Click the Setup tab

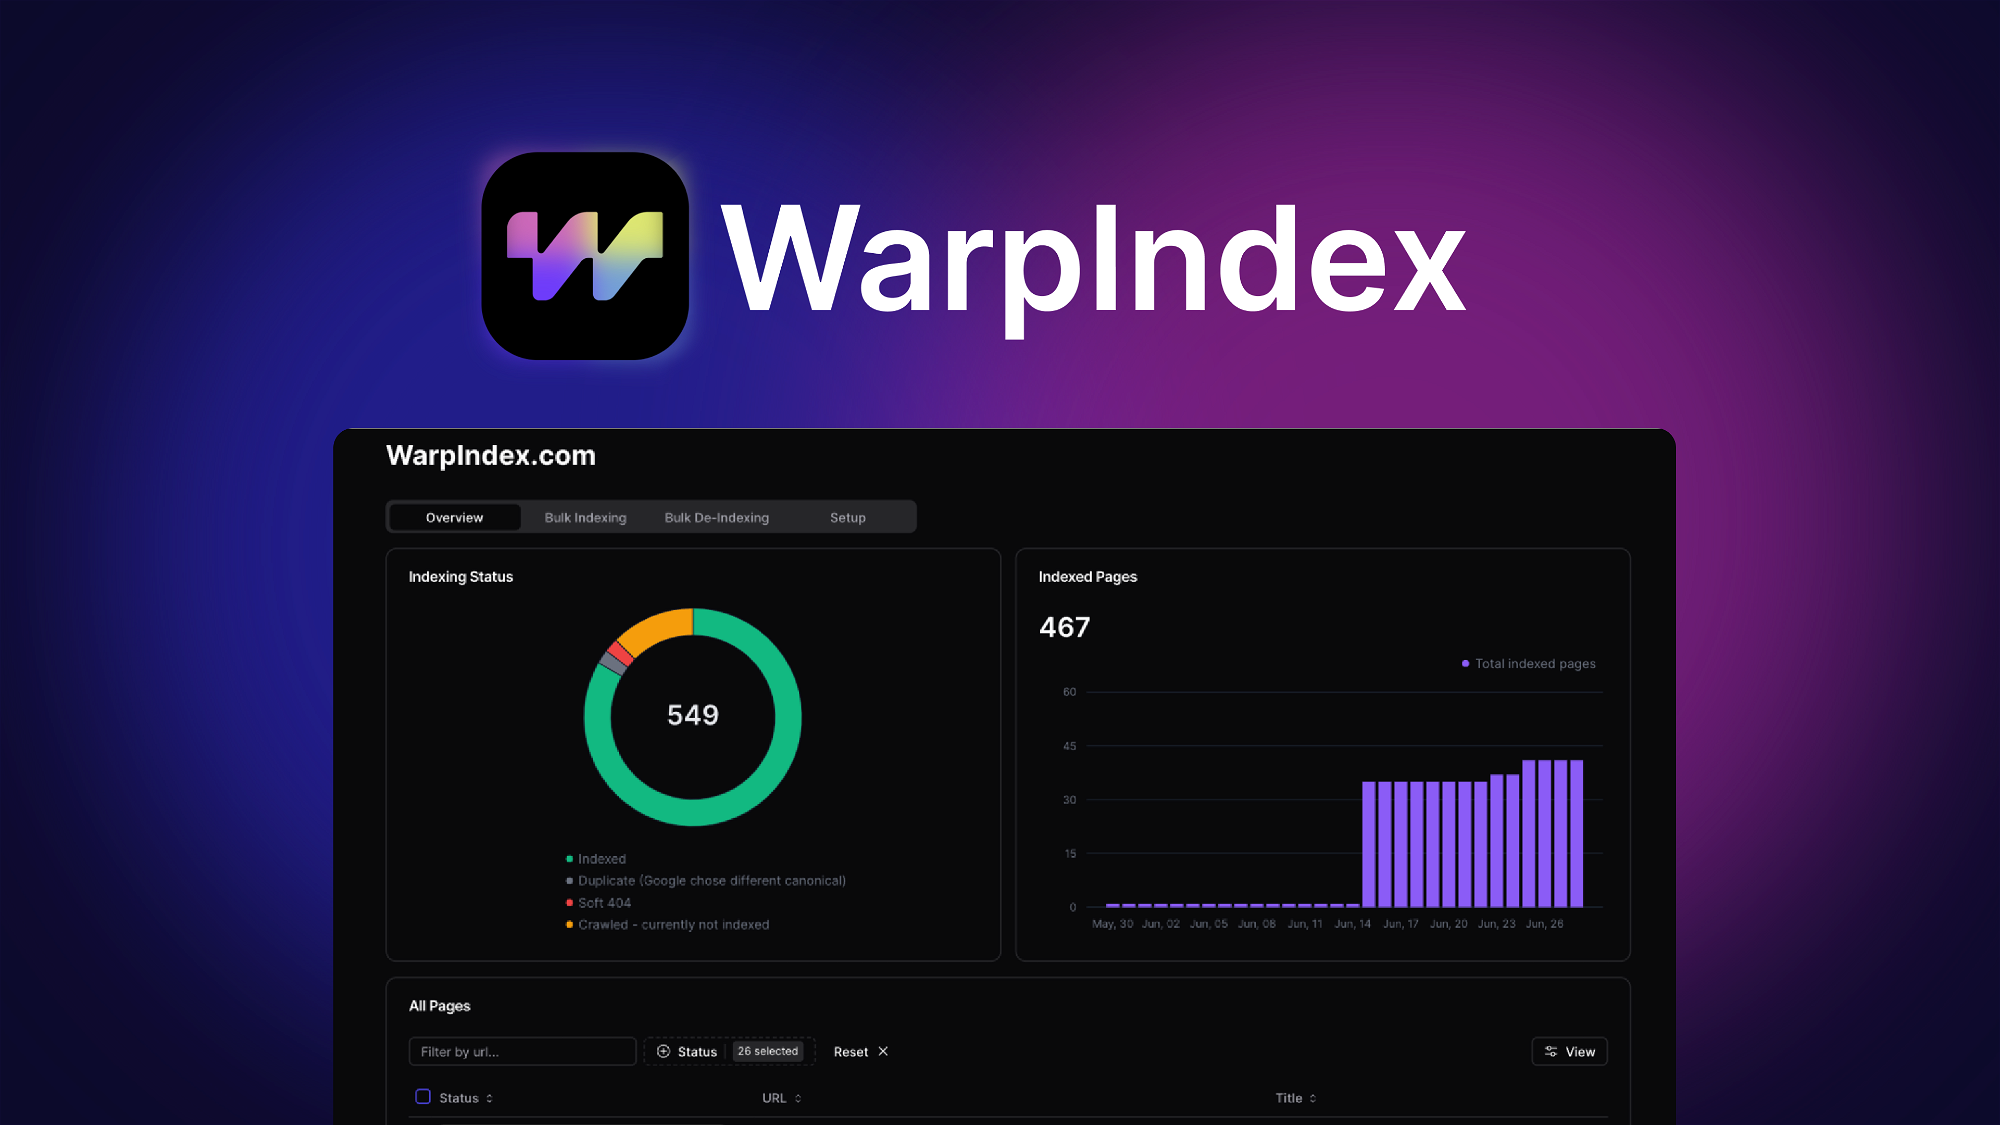pyautogui.click(x=848, y=516)
